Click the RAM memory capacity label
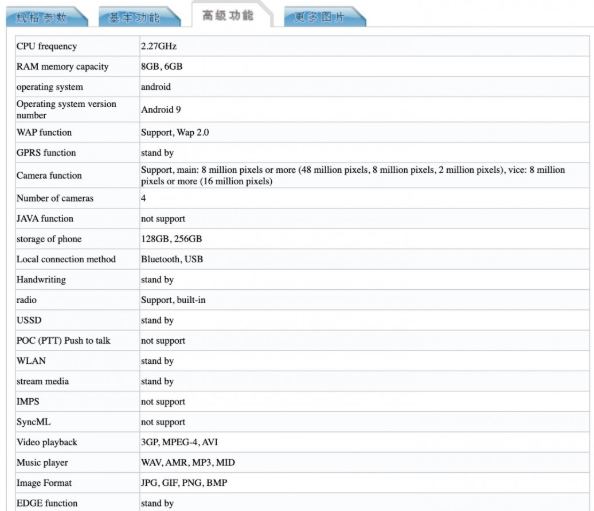The height and width of the screenshot is (511, 594). pyautogui.click(x=63, y=67)
